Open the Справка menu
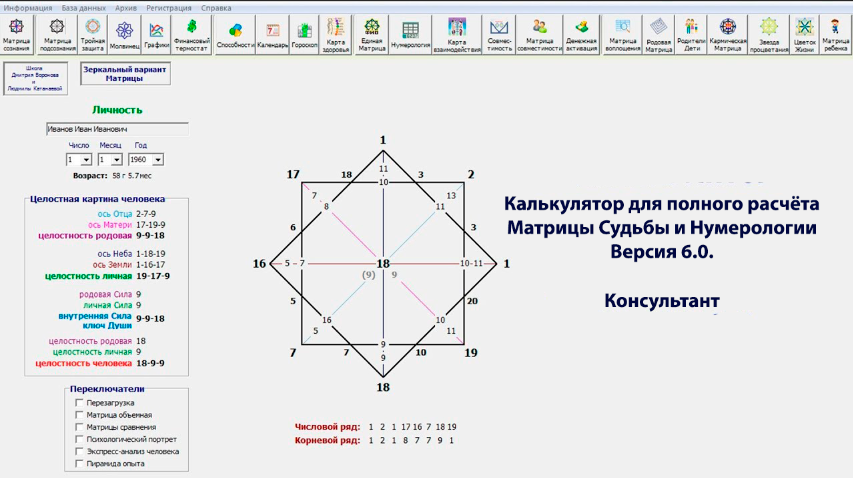Viewport: 853px width, 478px height. click(x=216, y=8)
